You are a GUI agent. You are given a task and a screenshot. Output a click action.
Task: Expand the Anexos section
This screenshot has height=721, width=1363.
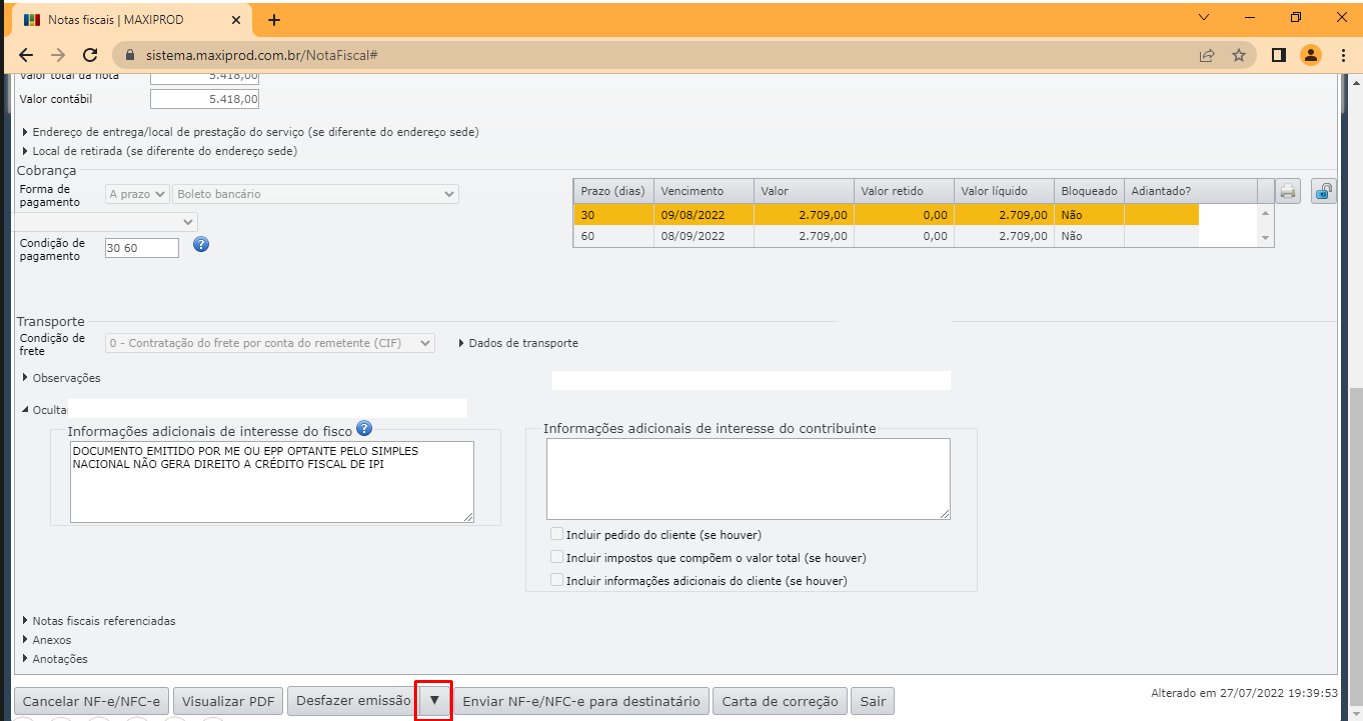click(46, 640)
